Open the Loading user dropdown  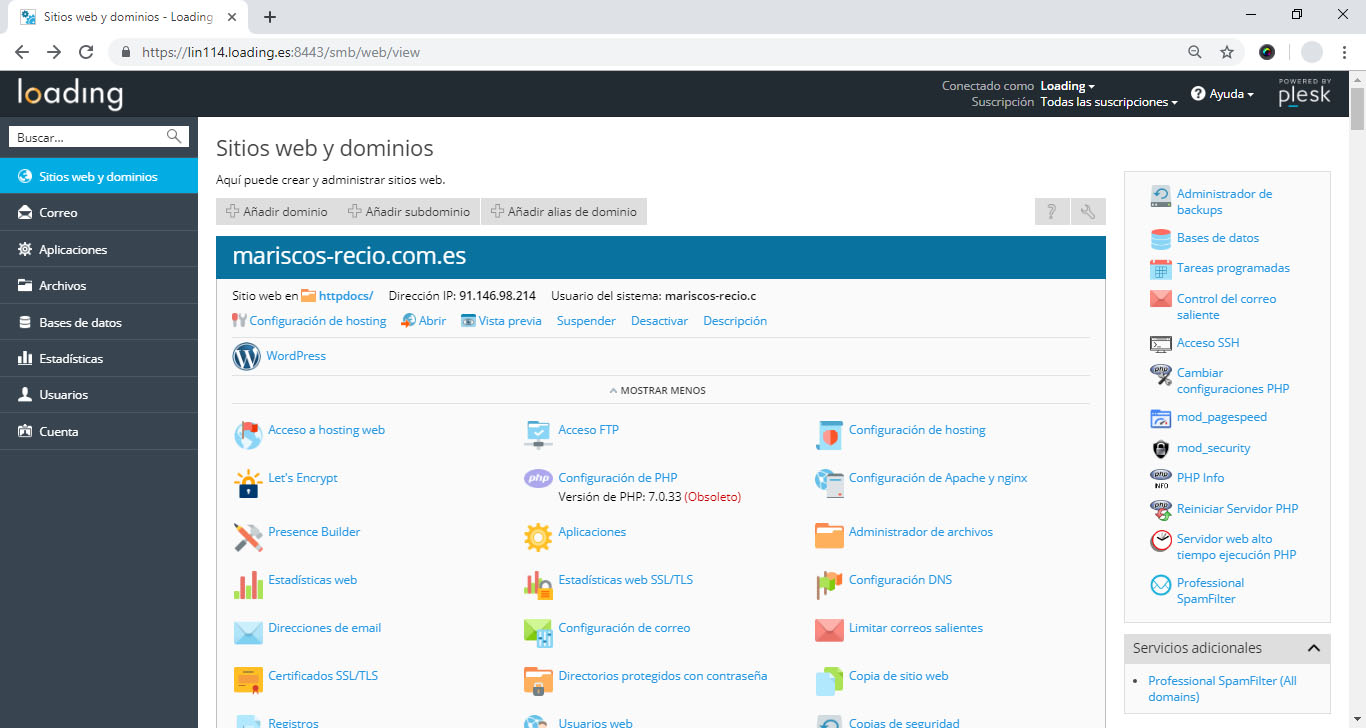[x=1067, y=86]
